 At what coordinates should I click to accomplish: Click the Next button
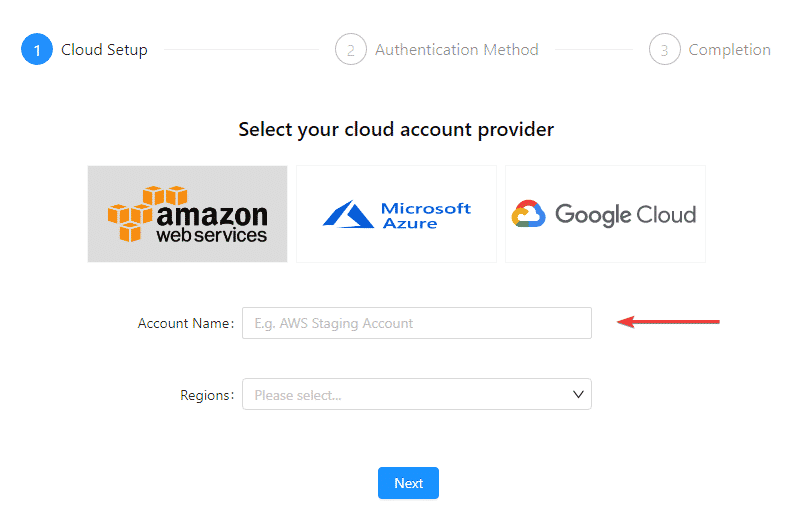pyautogui.click(x=408, y=483)
